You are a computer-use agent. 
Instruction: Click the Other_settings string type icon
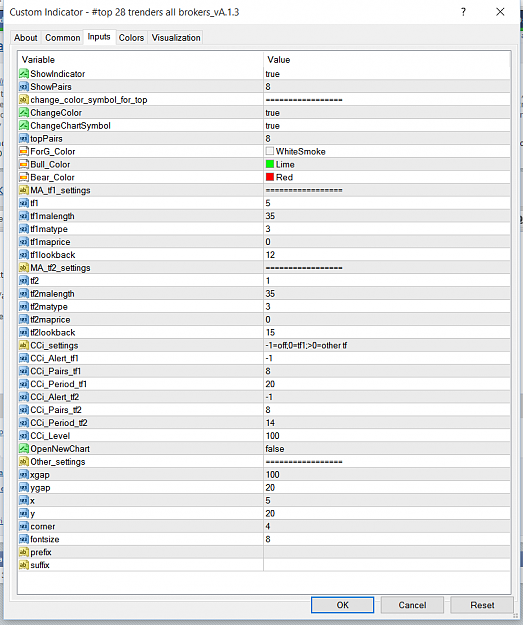(x=24, y=462)
